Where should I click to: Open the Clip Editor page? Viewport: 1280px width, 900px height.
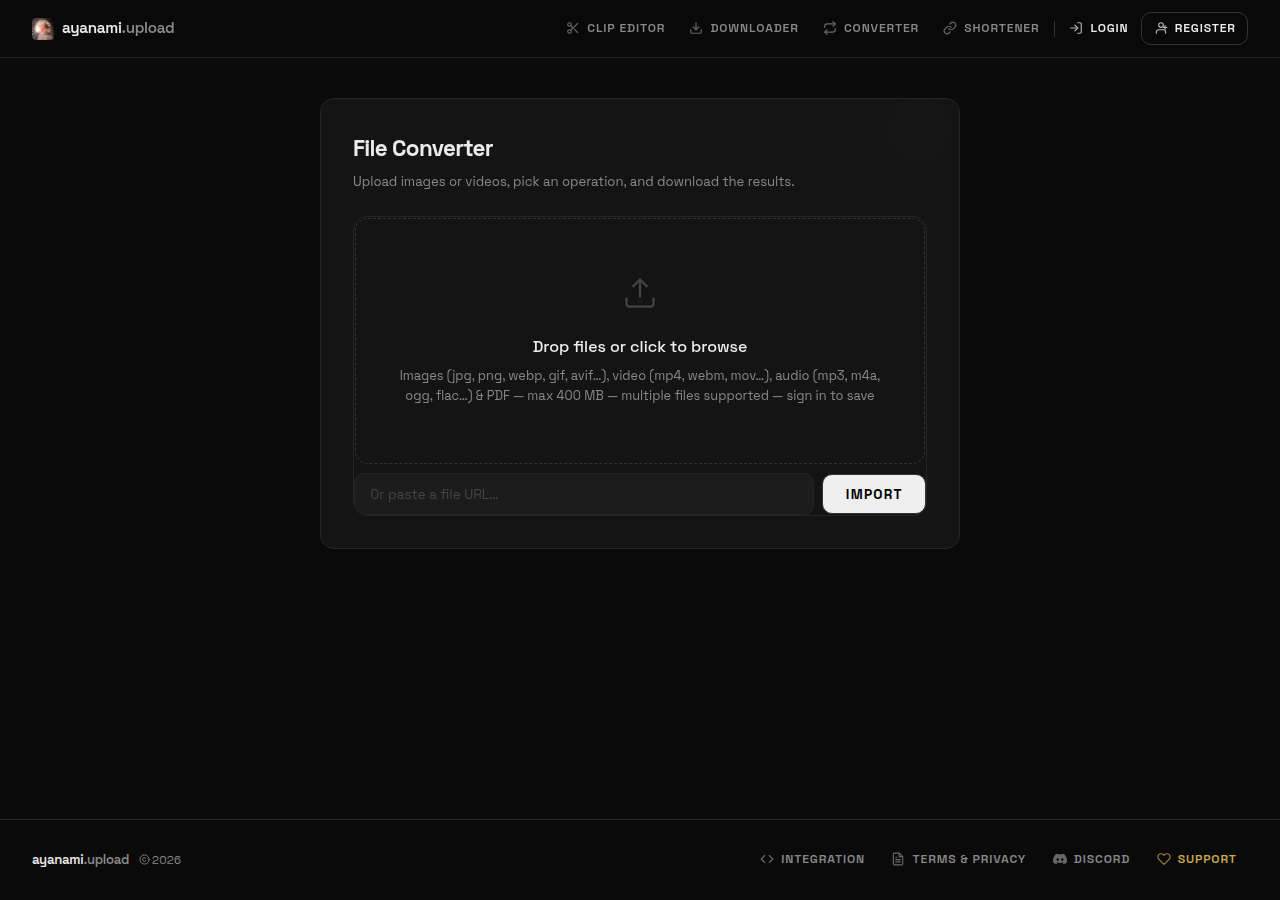[x=615, y=28]
